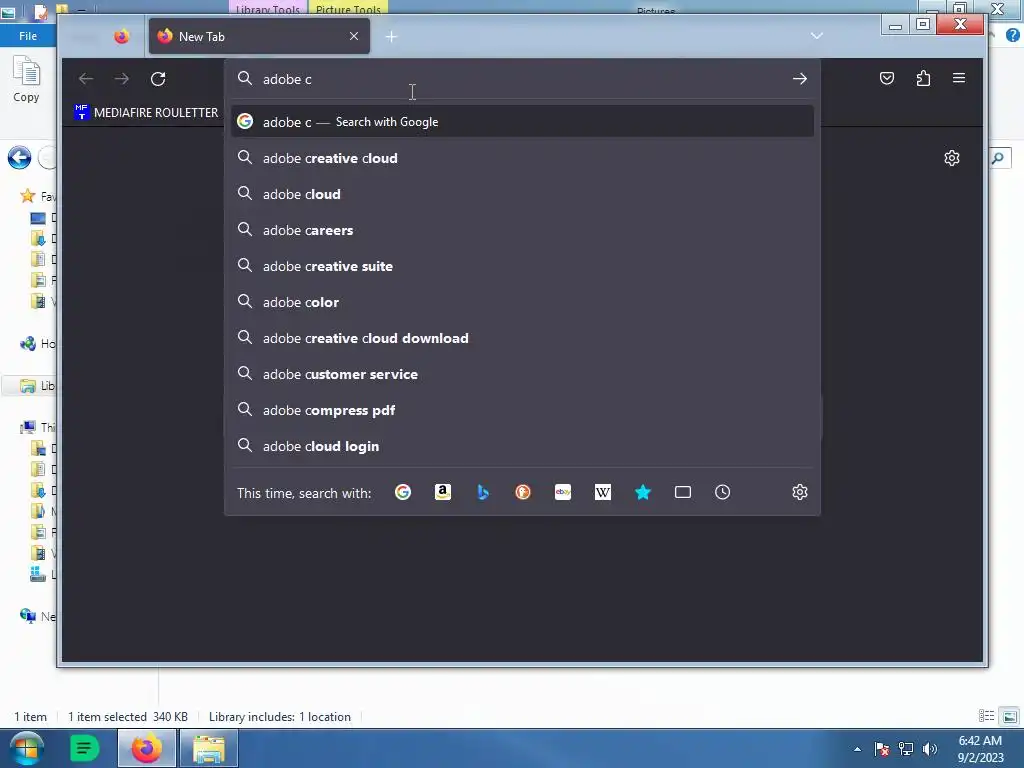The image size is (1024, 768).
Task: Expand the list all tabs chevron
Action: (816, 36)
